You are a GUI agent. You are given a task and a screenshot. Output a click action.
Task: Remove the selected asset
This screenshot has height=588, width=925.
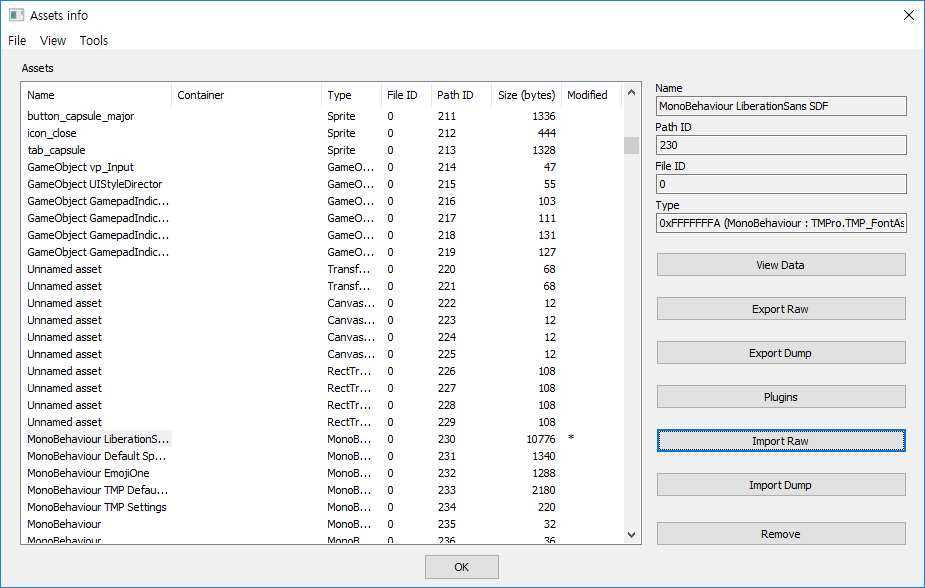780,533
